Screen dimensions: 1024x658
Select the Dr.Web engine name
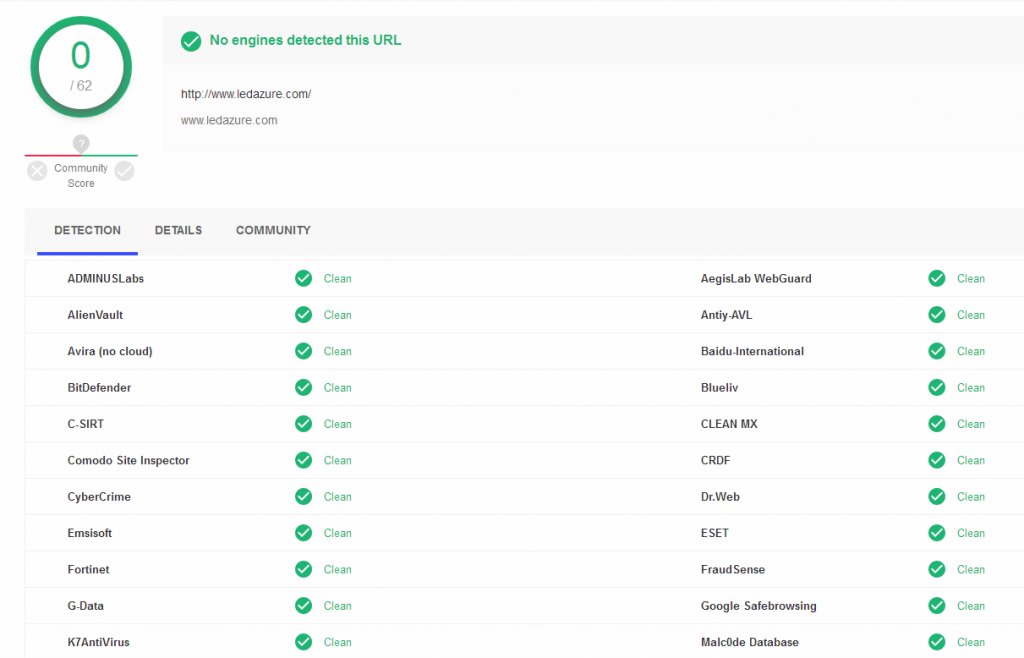[x=720, y=497]
